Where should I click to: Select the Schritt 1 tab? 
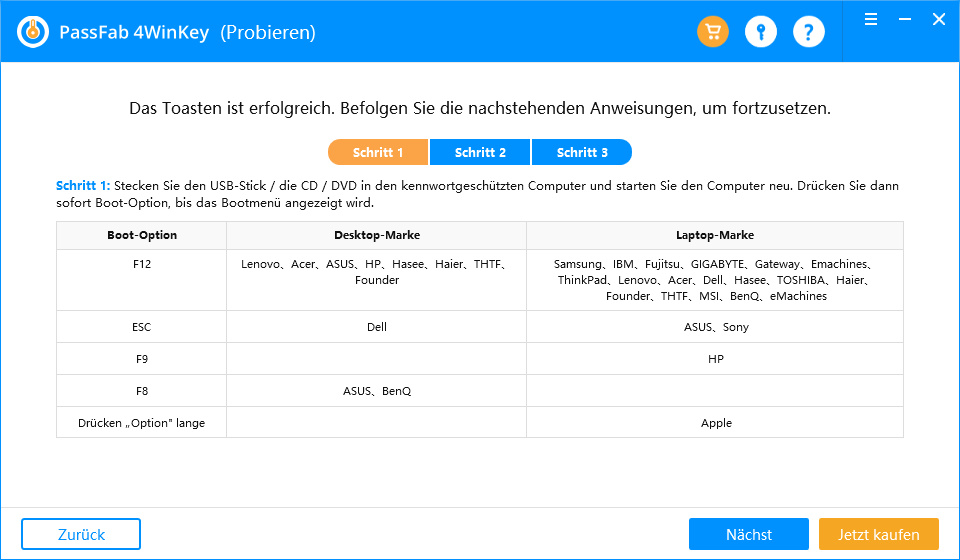[378, 152]
